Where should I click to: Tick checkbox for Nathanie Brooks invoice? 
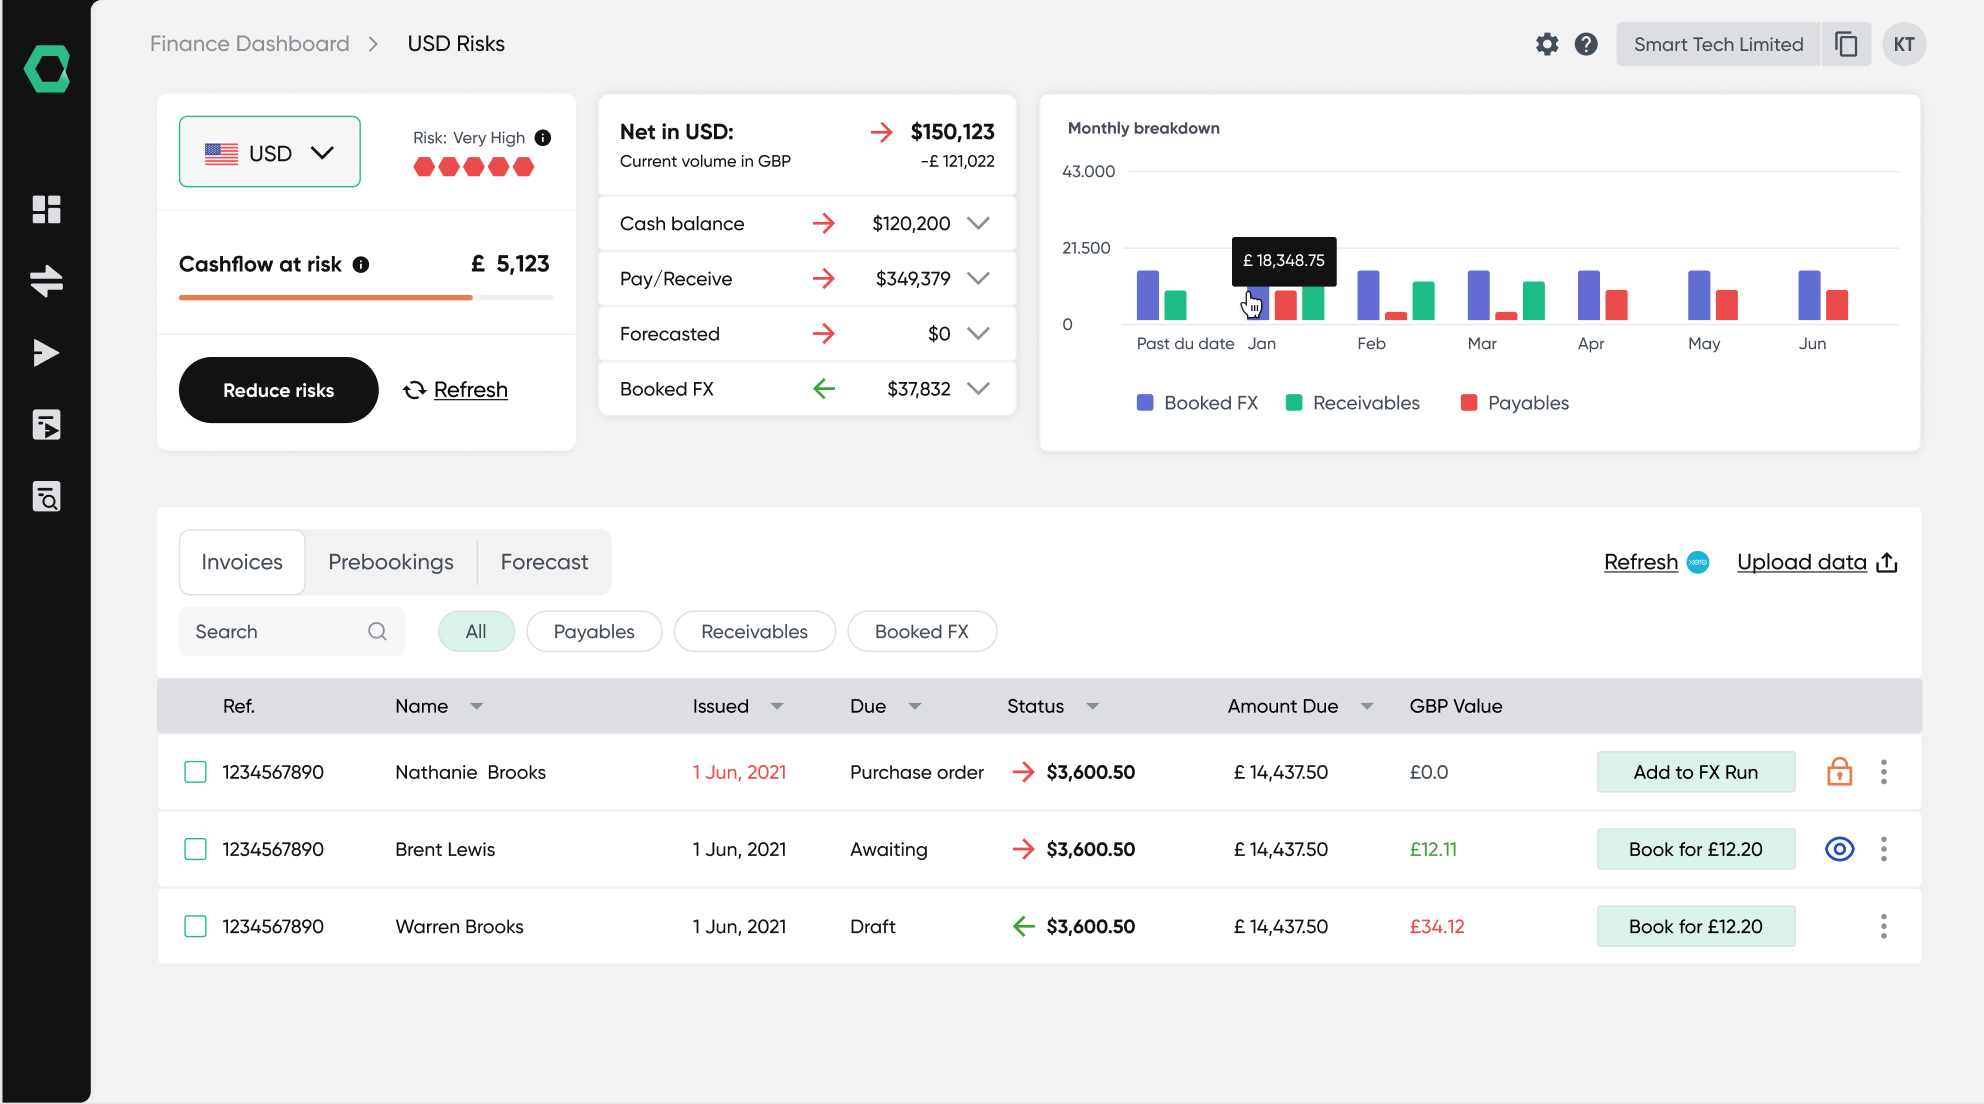tap(195, 772)
